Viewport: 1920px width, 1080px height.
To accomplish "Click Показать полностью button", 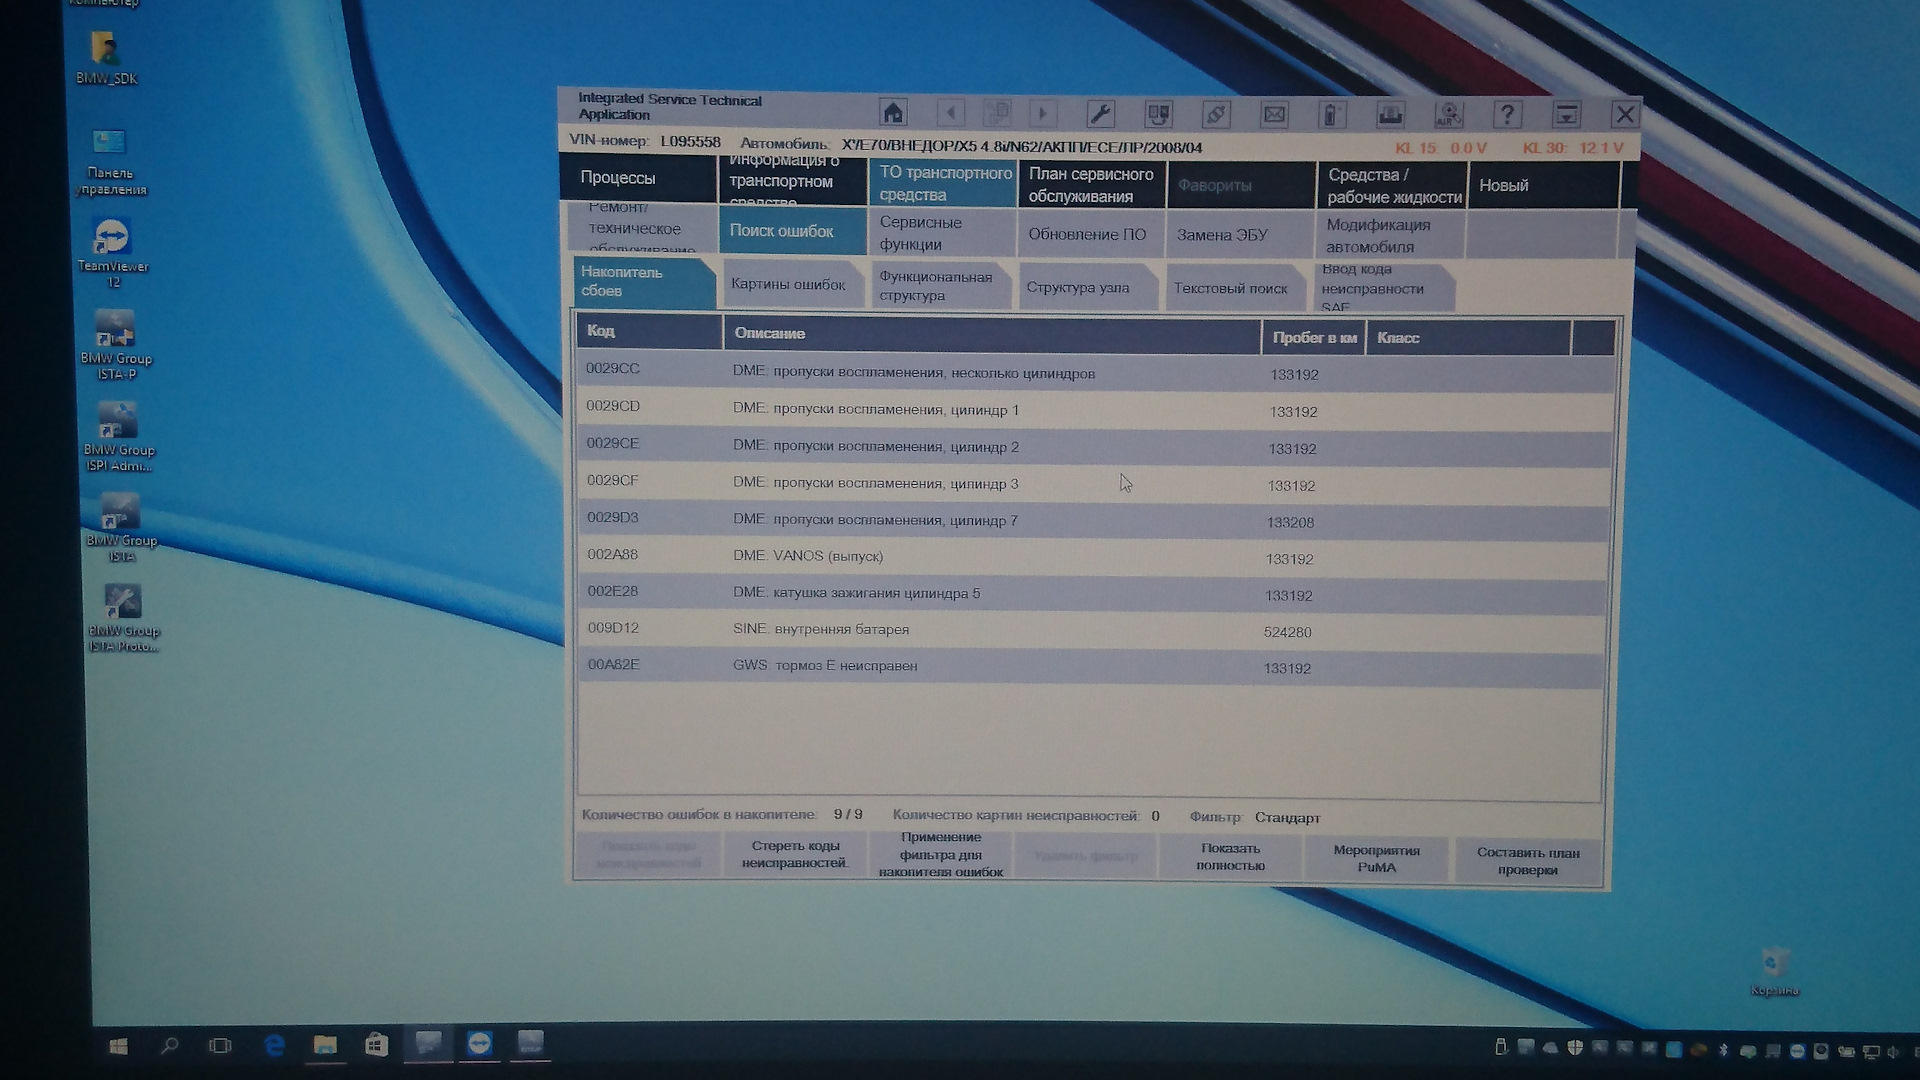I will [1230, 857].
